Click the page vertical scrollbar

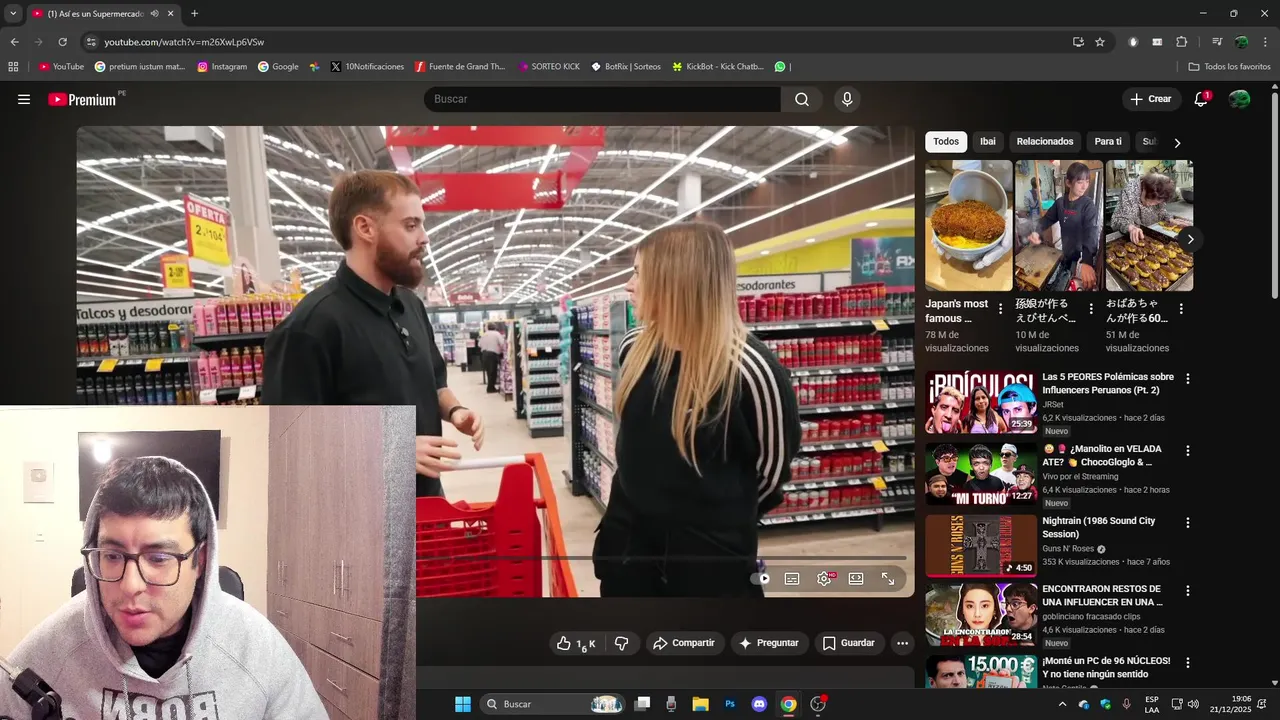pyautogui.click(x=1275, y=195)
